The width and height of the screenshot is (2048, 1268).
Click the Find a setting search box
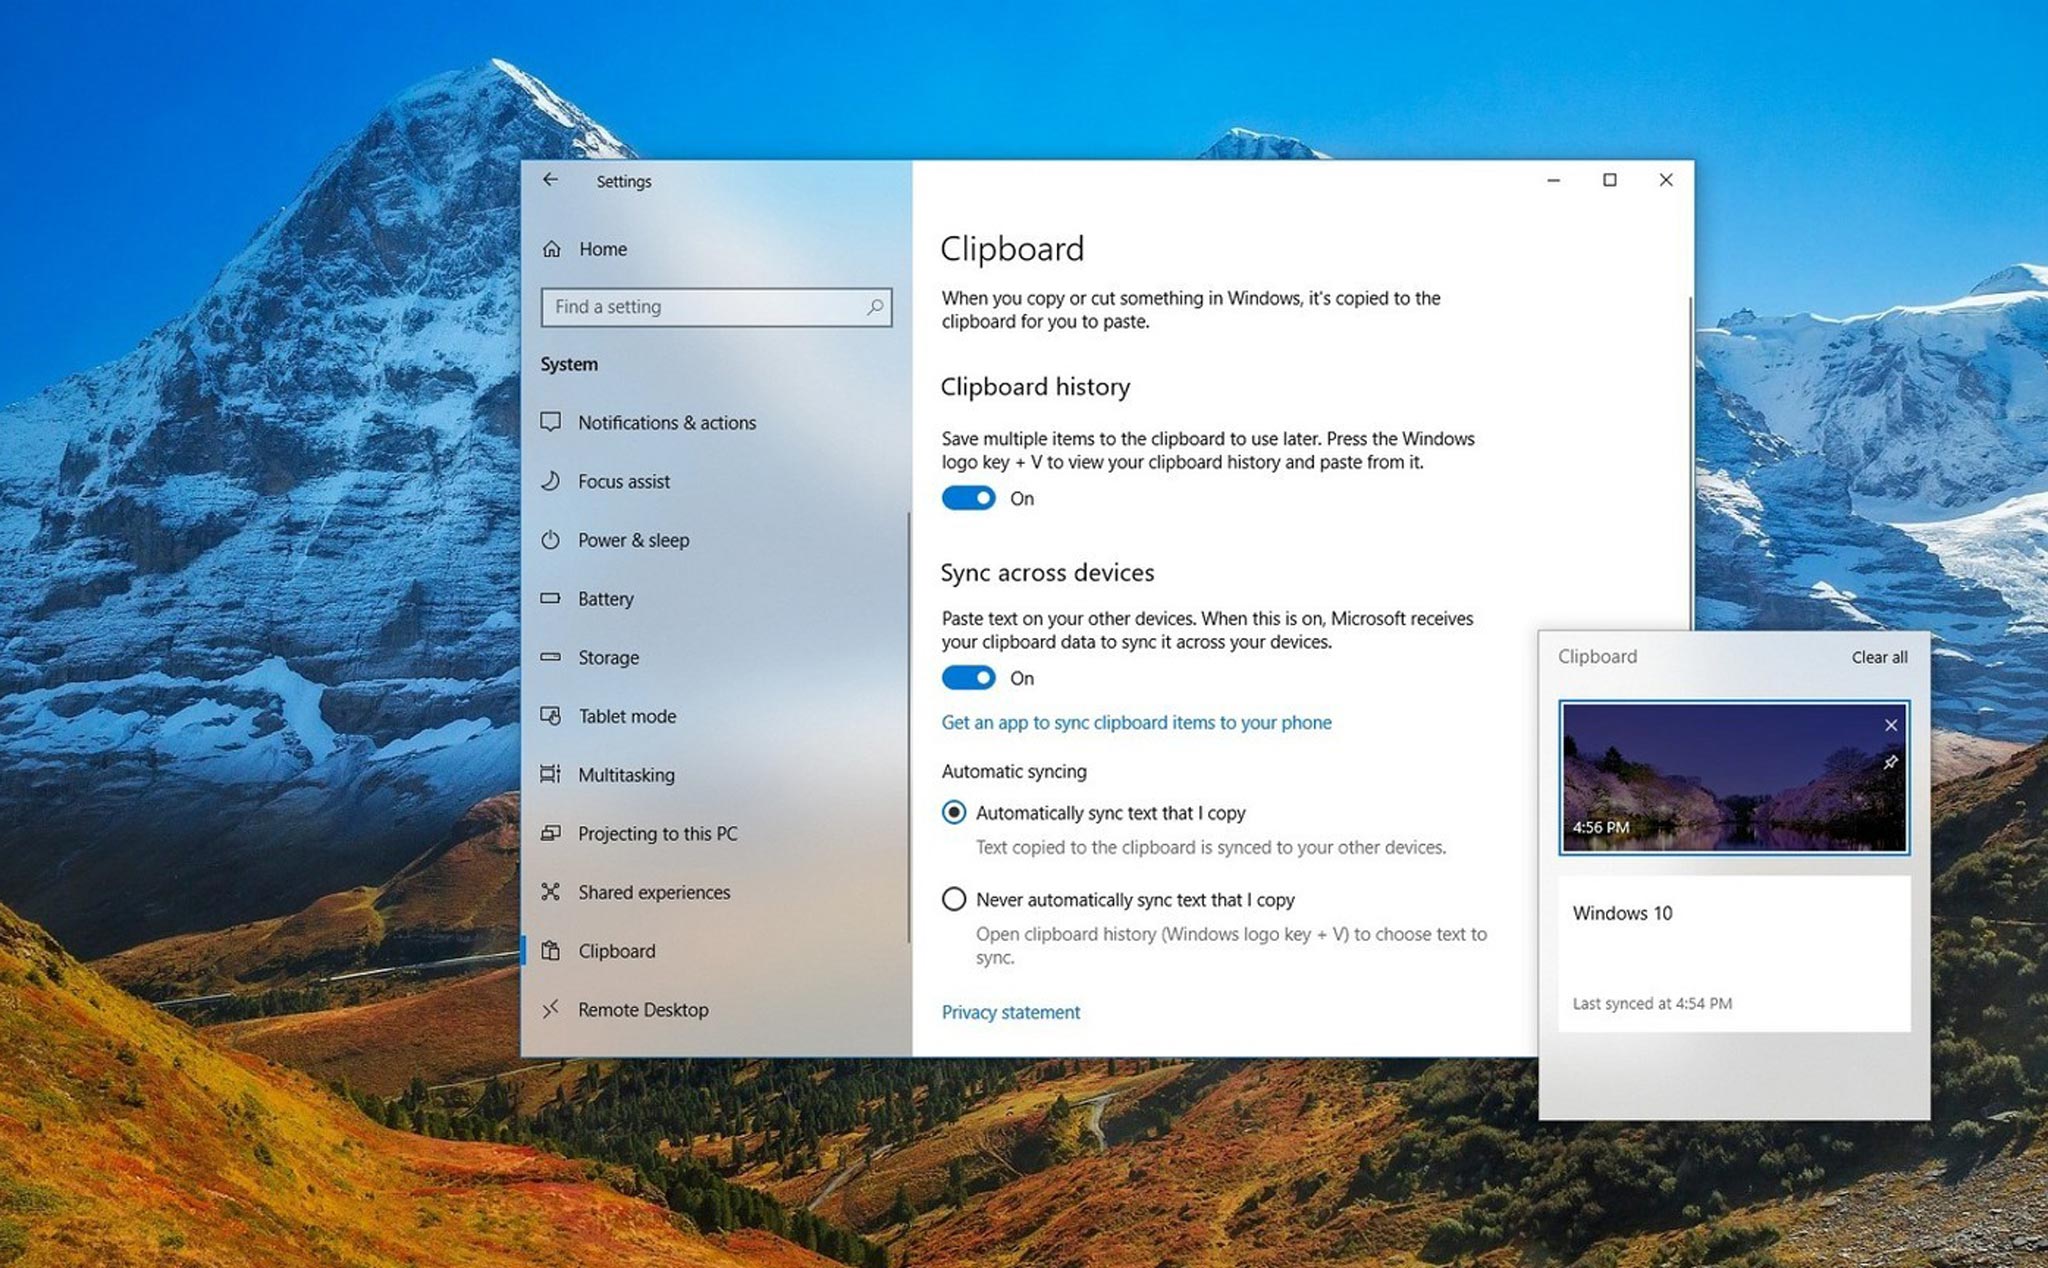click(715, 307)
